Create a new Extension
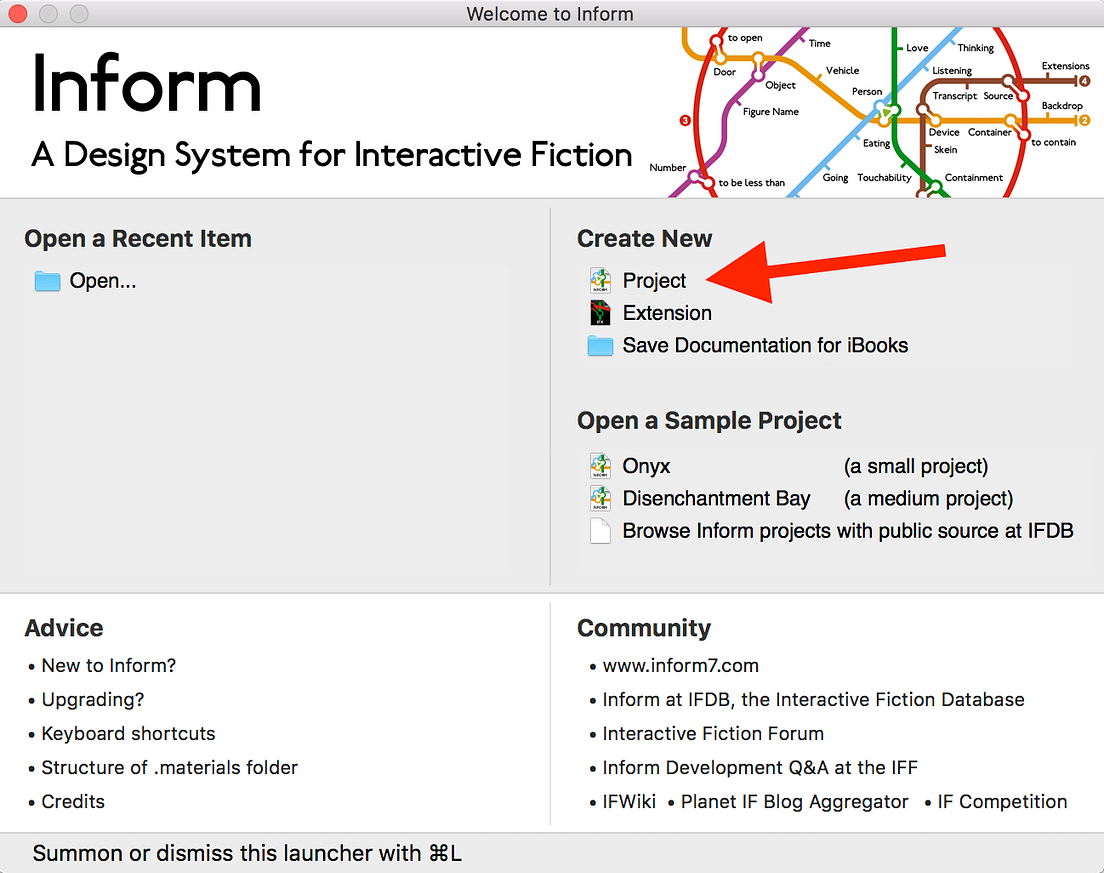The width and height of the screenshot is (1104, 873). pyautogui.click(x=666, y=313)
